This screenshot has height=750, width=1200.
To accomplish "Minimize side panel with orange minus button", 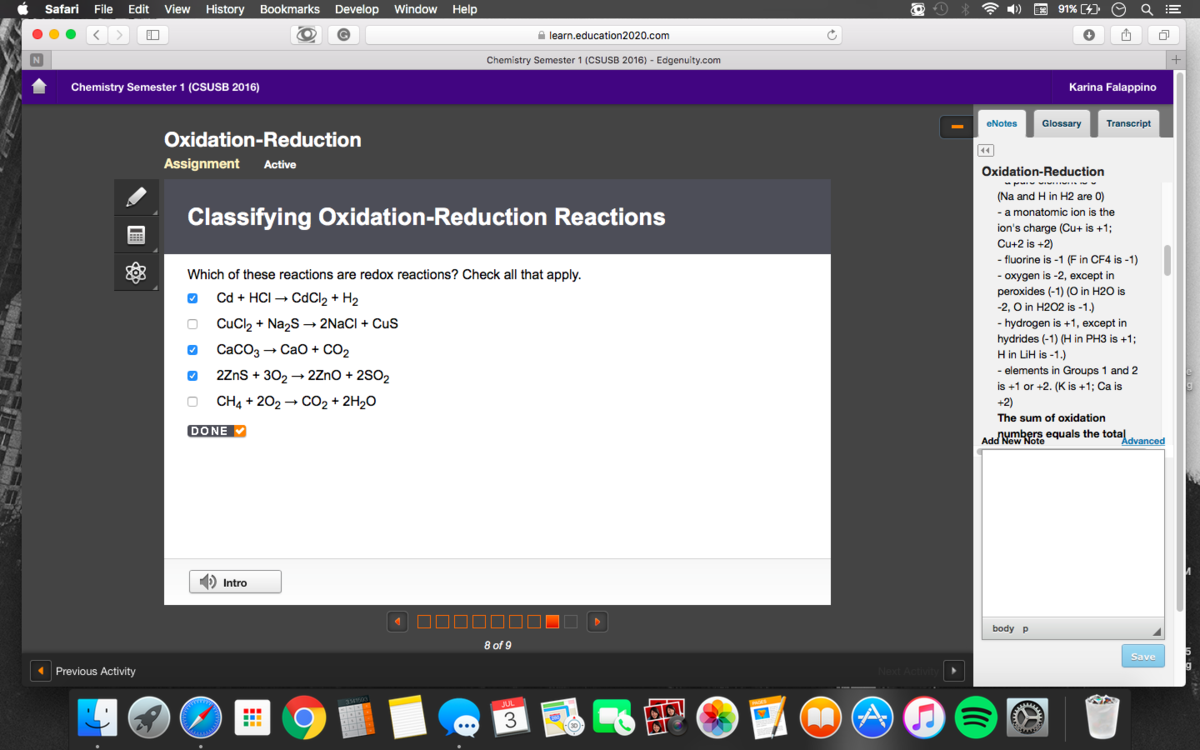I will coord(956,127).
